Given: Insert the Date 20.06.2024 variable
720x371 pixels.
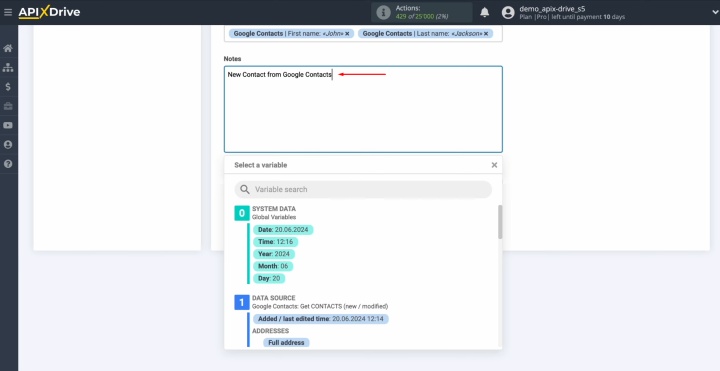Looking at the screenshot, I should [x=283, y=230].
